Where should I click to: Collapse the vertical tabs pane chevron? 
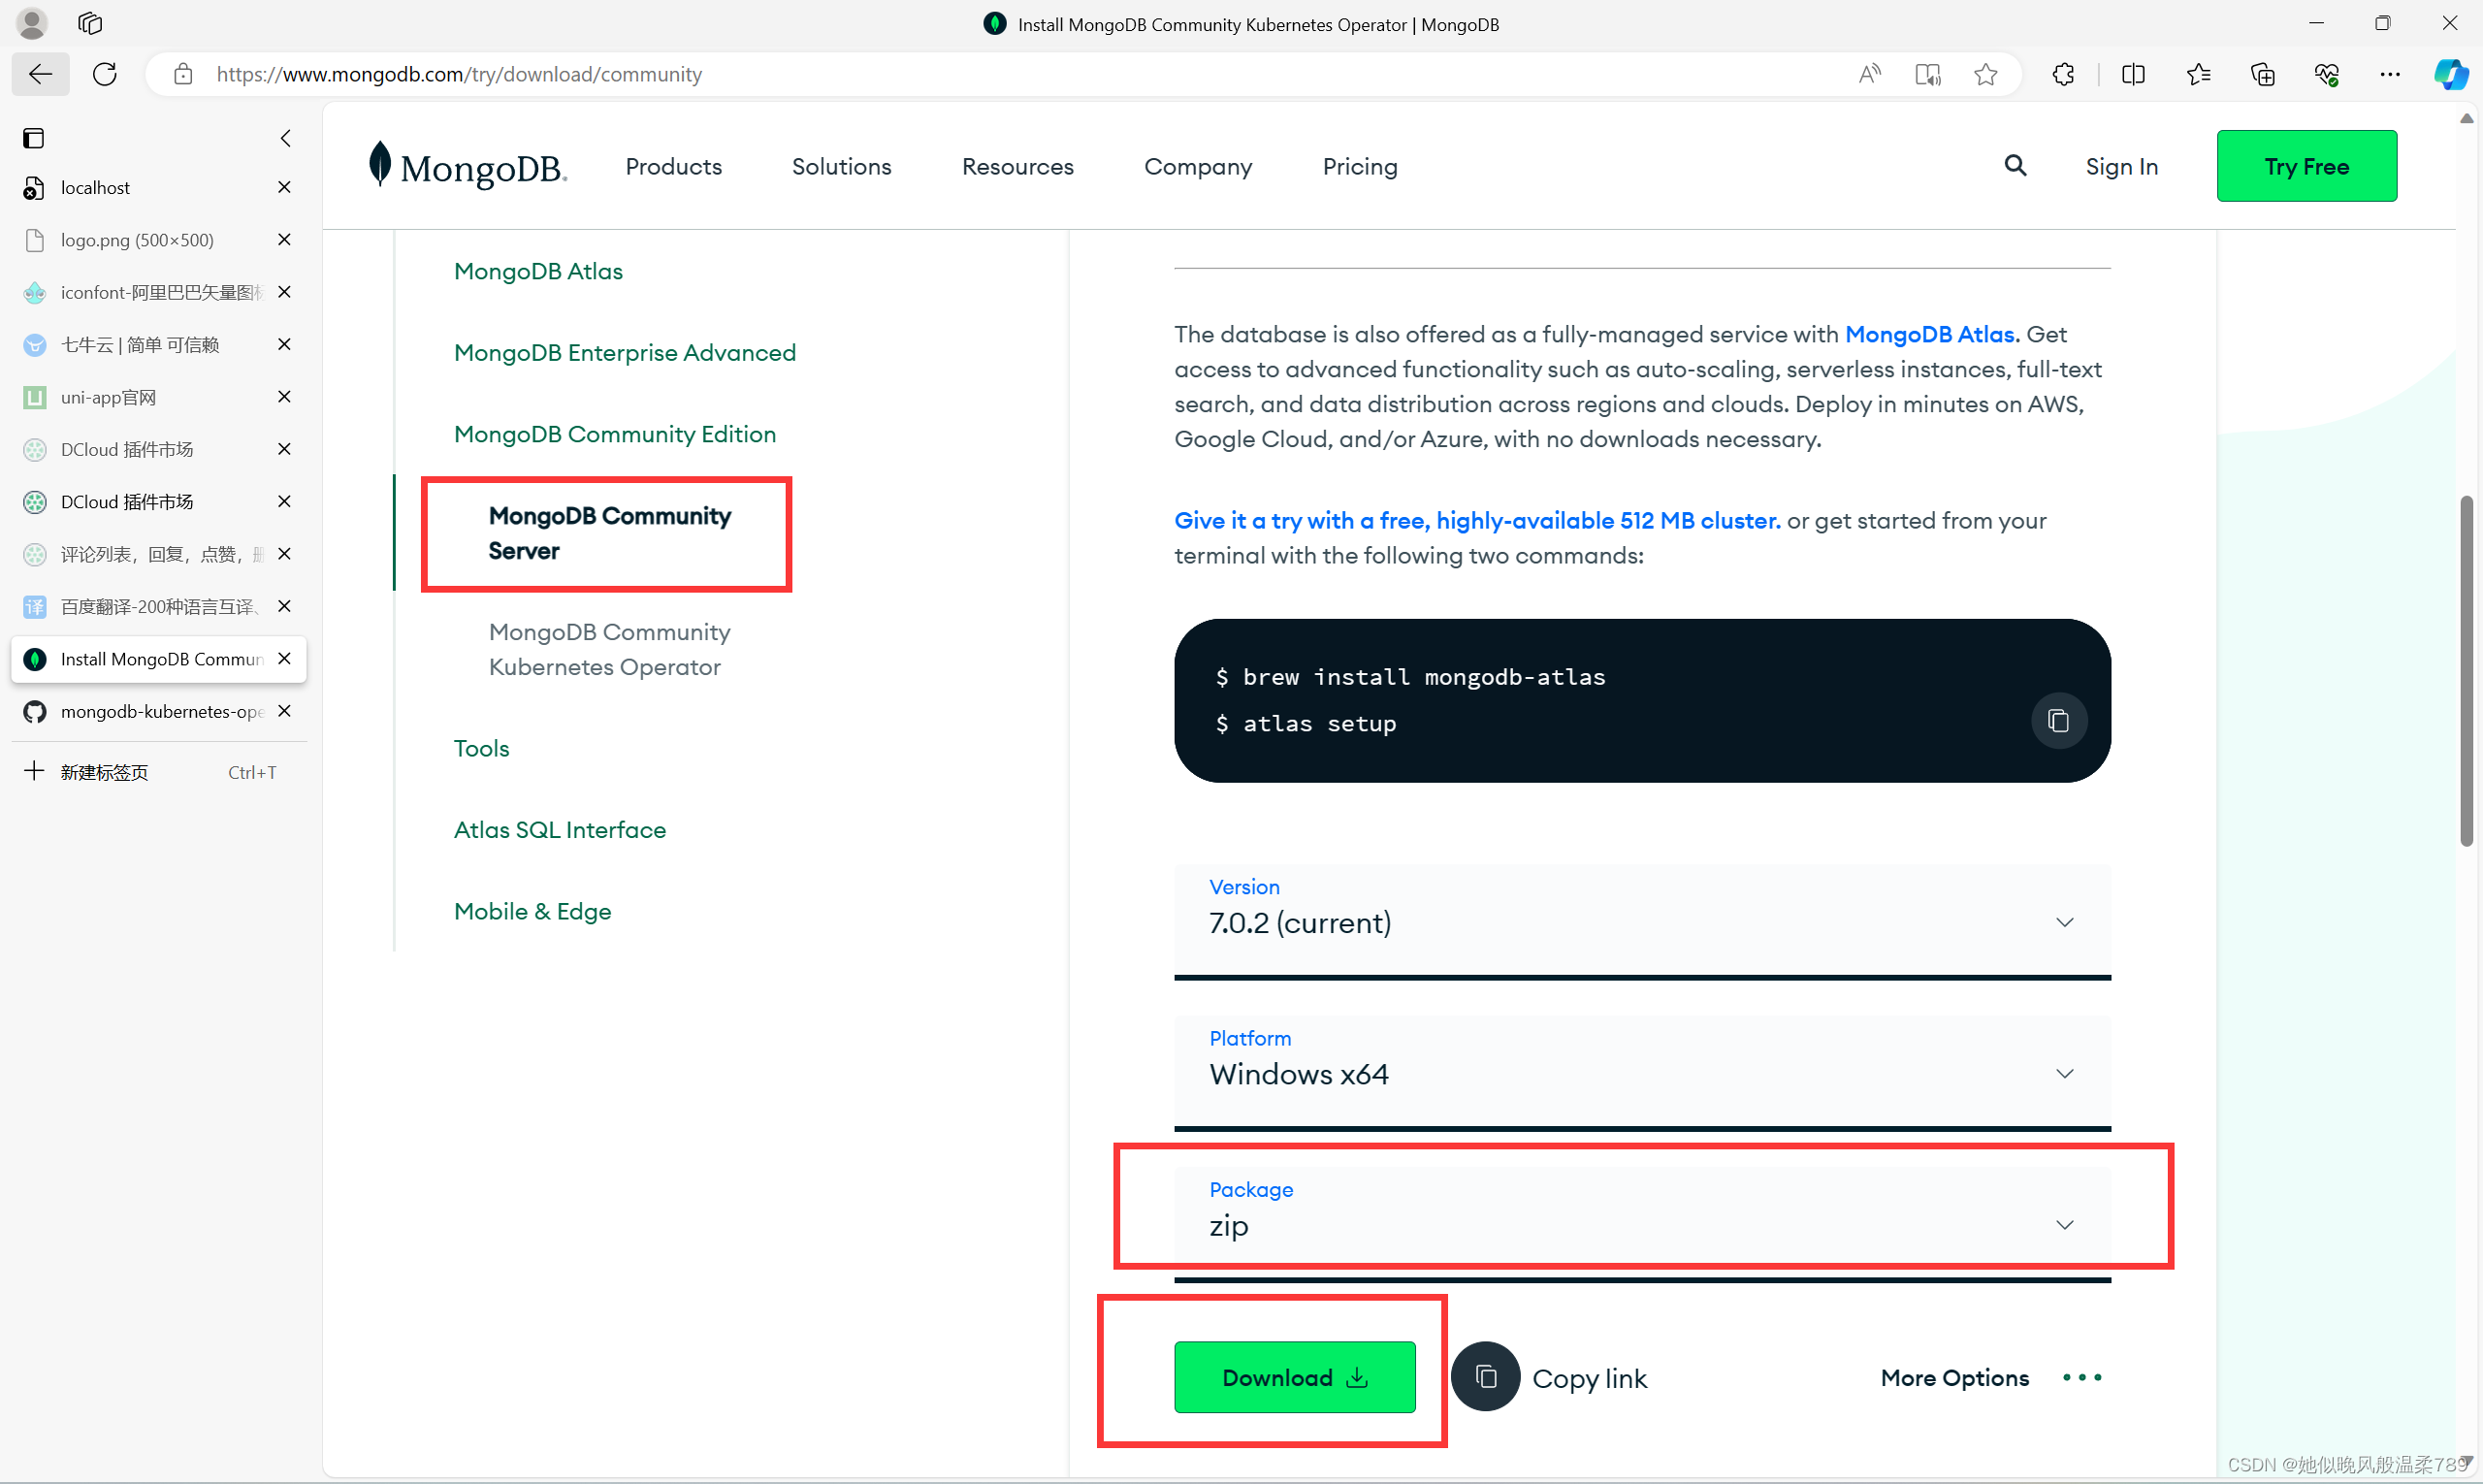(x=286, y=138)
